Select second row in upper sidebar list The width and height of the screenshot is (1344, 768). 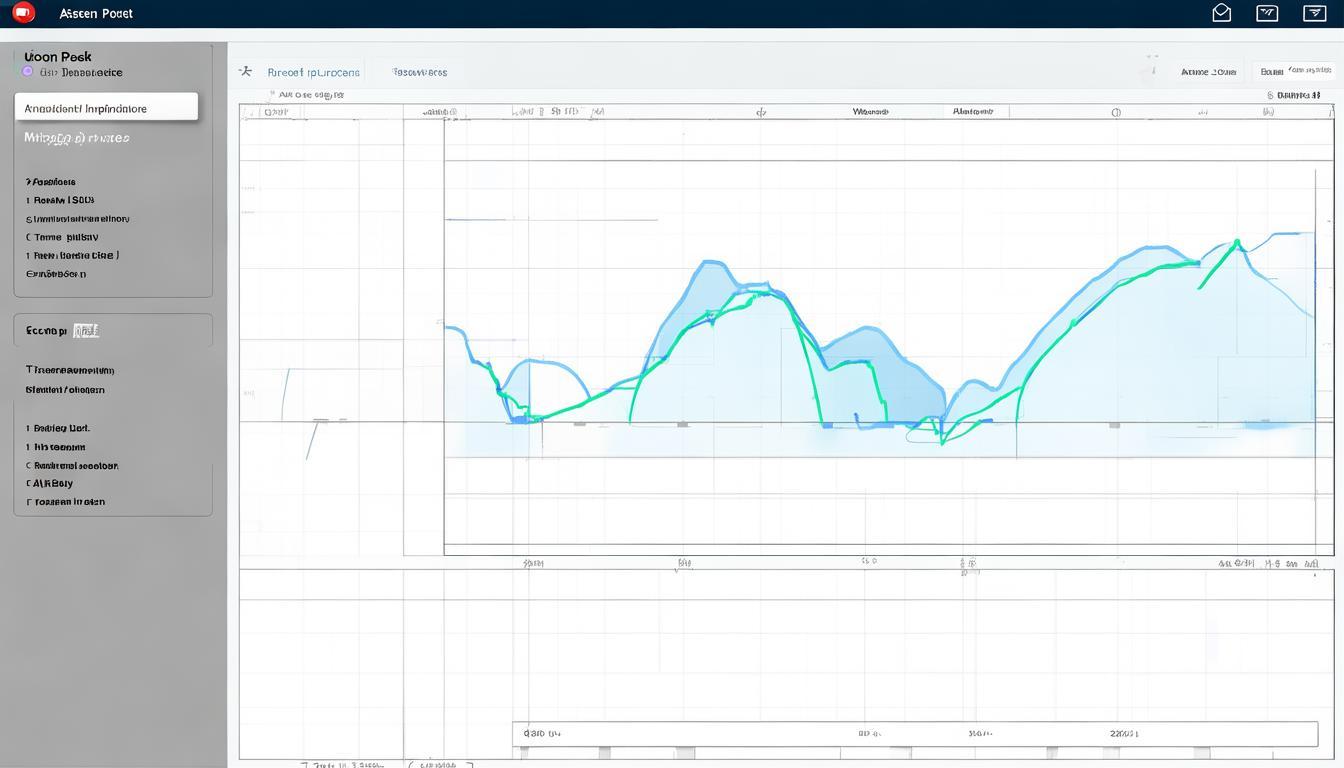[x=60, y=200]
